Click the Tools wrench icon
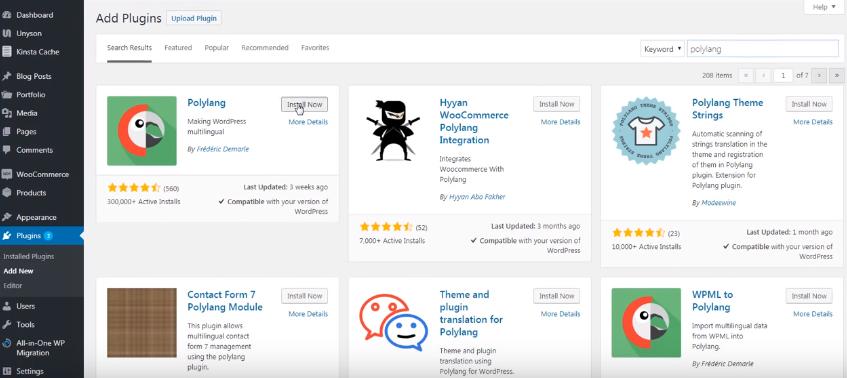 pyautogui.click(x=7, y=325)
